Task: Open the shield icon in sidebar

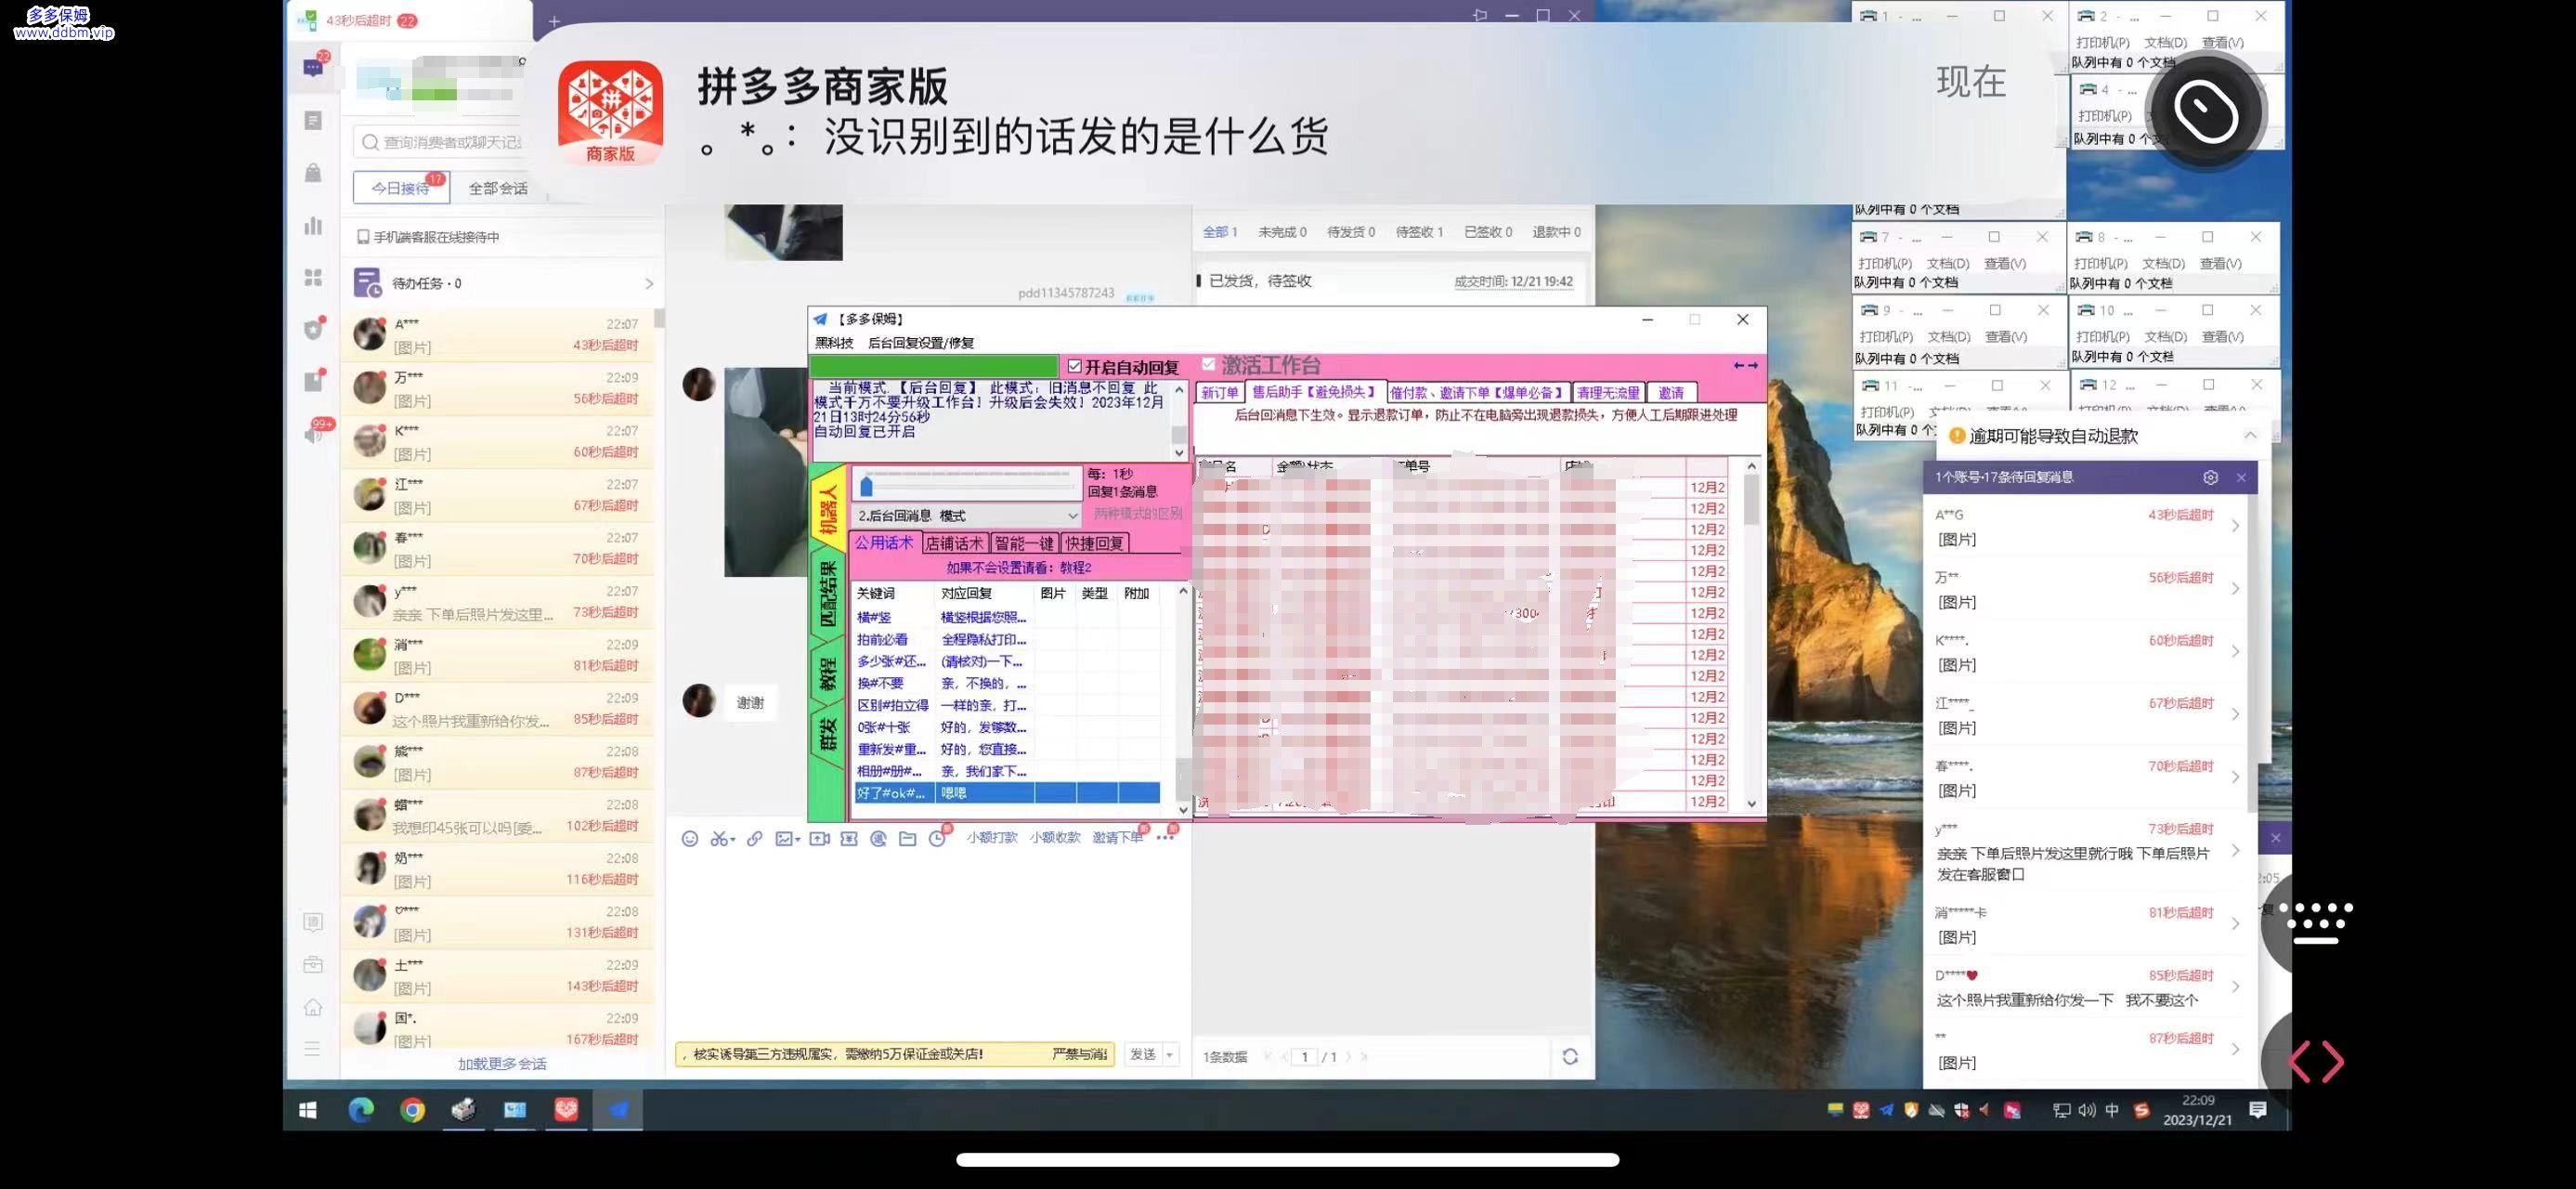Action: click(x=313, y=329)
